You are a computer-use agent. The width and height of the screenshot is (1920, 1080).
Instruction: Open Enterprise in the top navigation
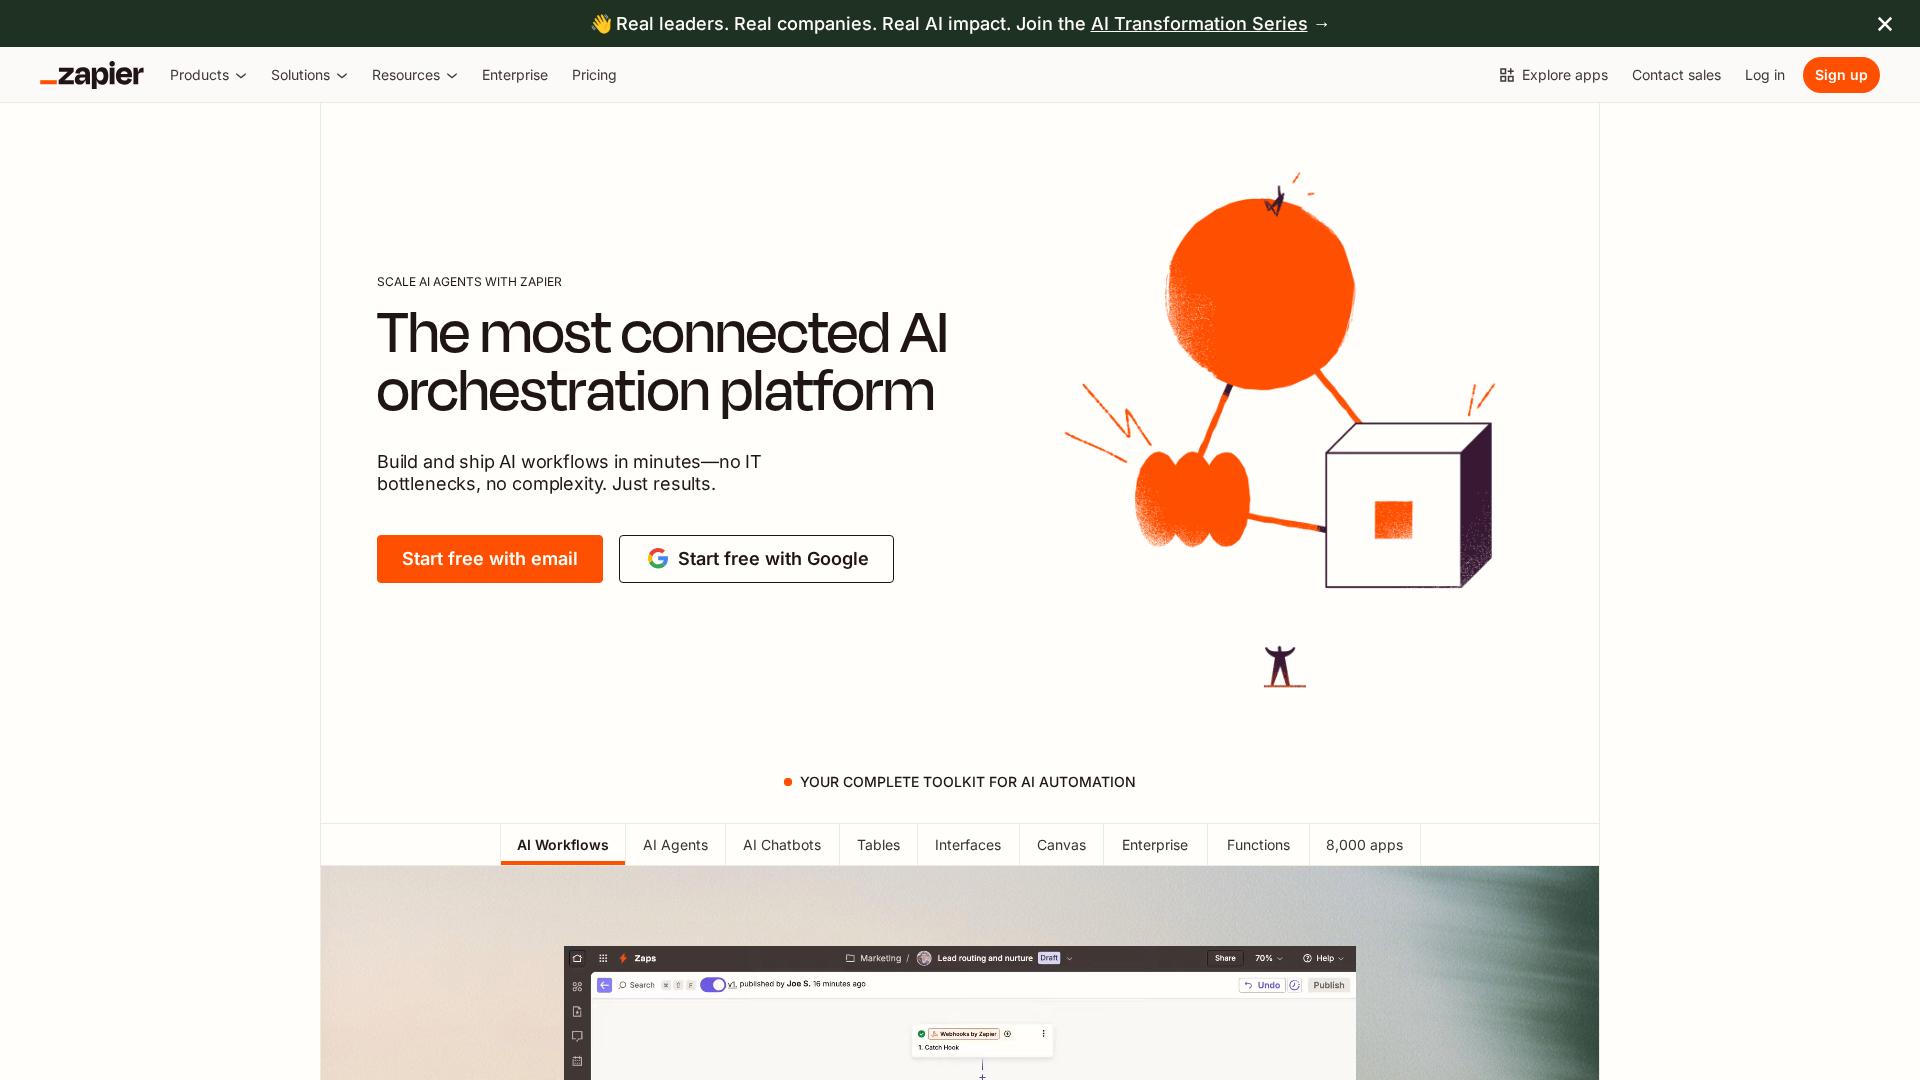click(x=515, y=75)
